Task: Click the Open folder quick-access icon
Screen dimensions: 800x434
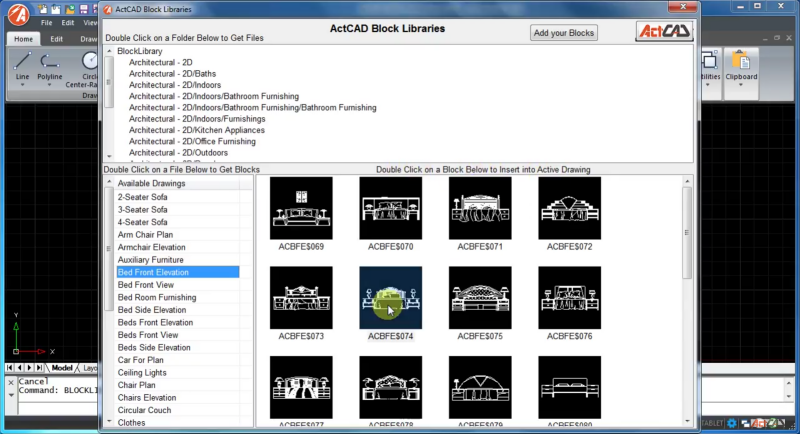Action: tap(70, 9)
